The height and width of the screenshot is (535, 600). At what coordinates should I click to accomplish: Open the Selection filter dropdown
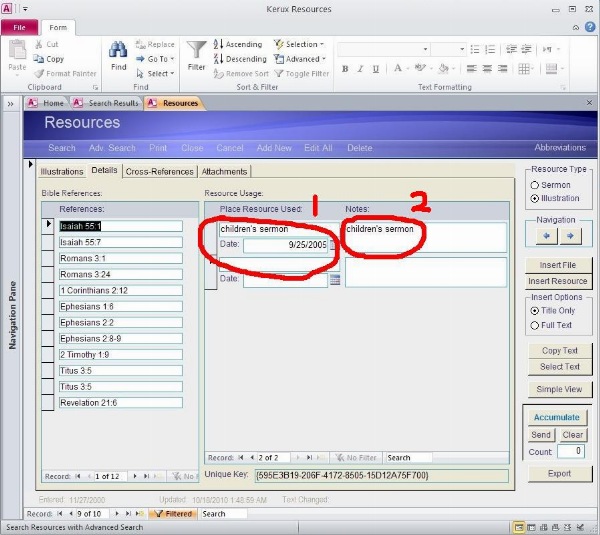point(299,44)
